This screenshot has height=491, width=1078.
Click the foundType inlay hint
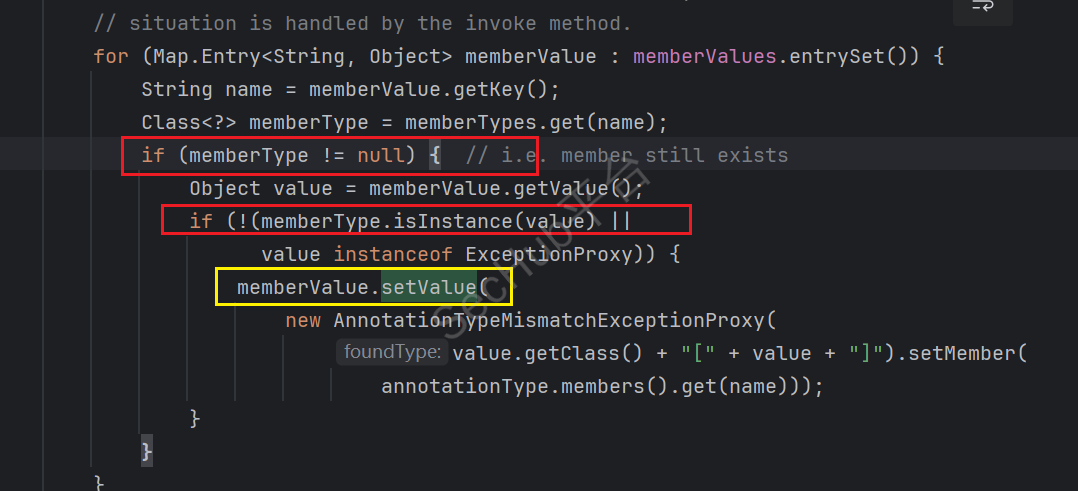(392, 352)
